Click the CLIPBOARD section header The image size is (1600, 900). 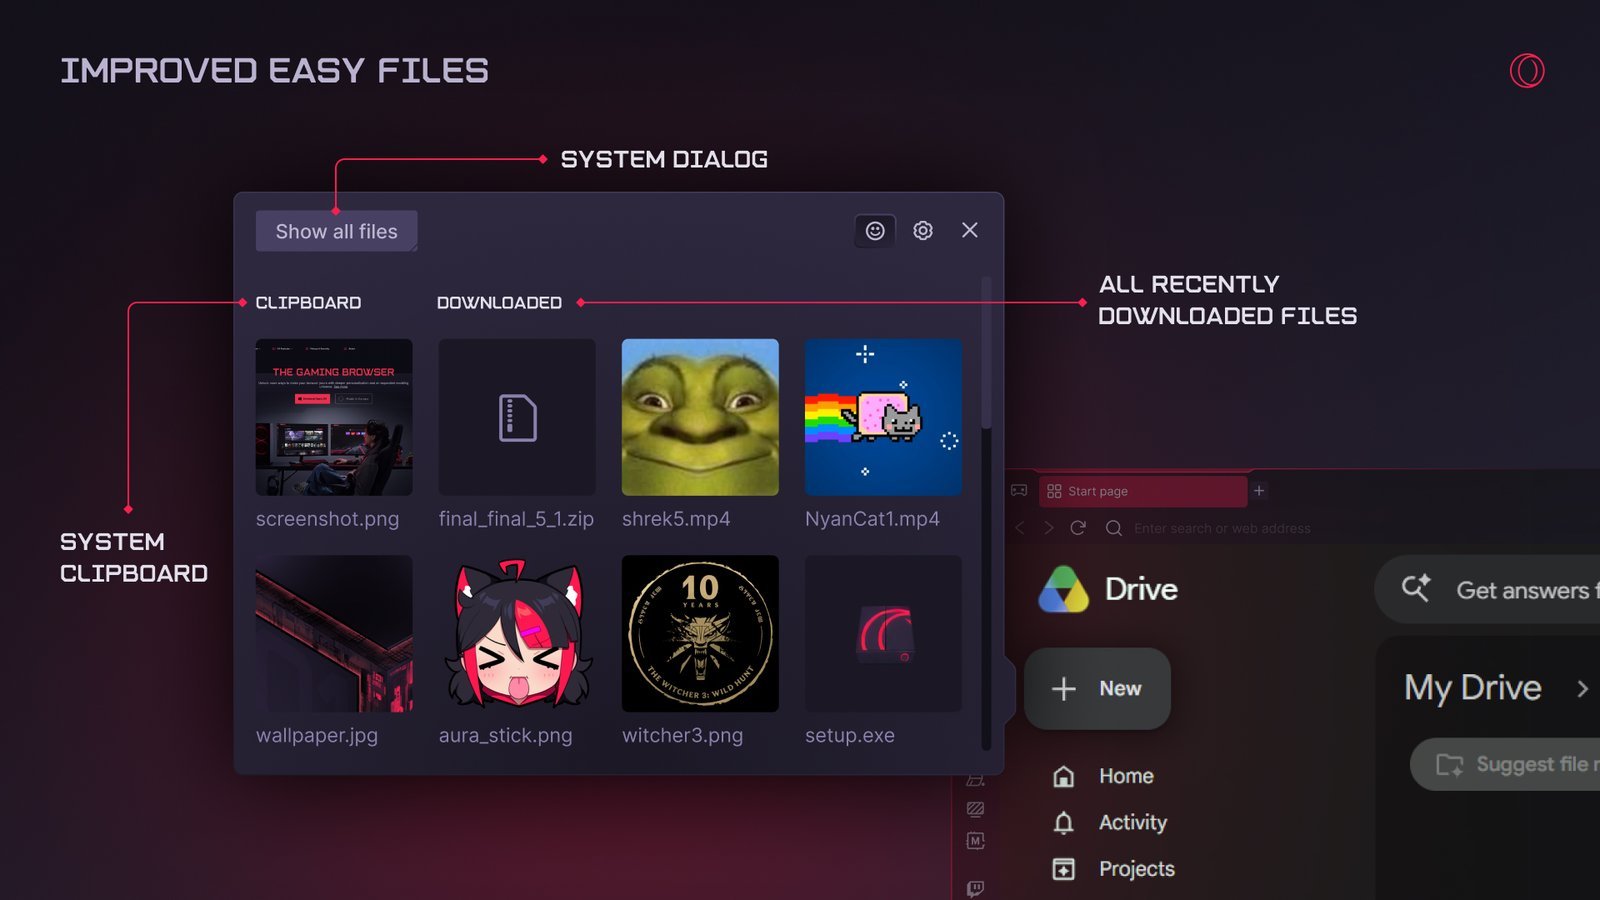point(308,302)
